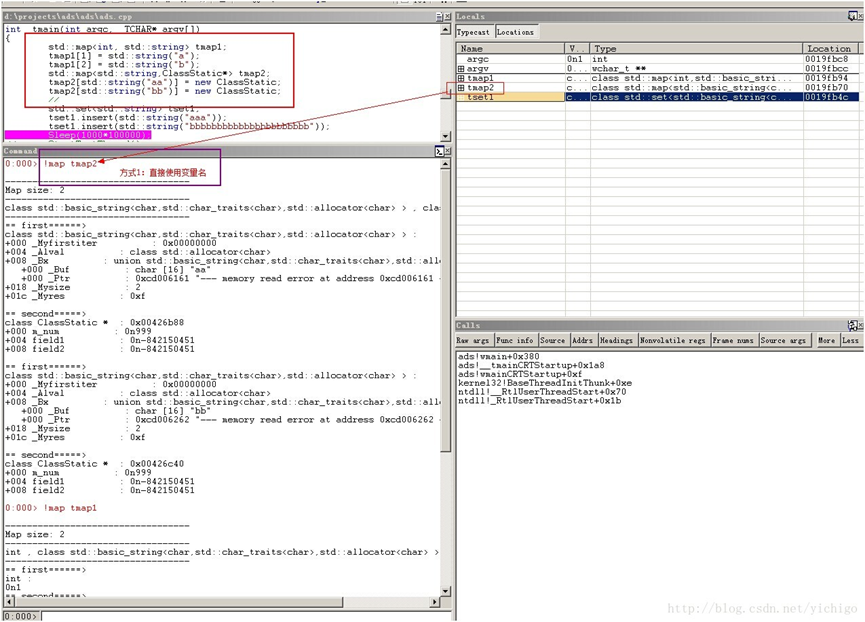This screenshot has height=622, width=865.
Task: Select frame ads!__tmainCRTStartup+0x1a8
Action: click(531, 365)
